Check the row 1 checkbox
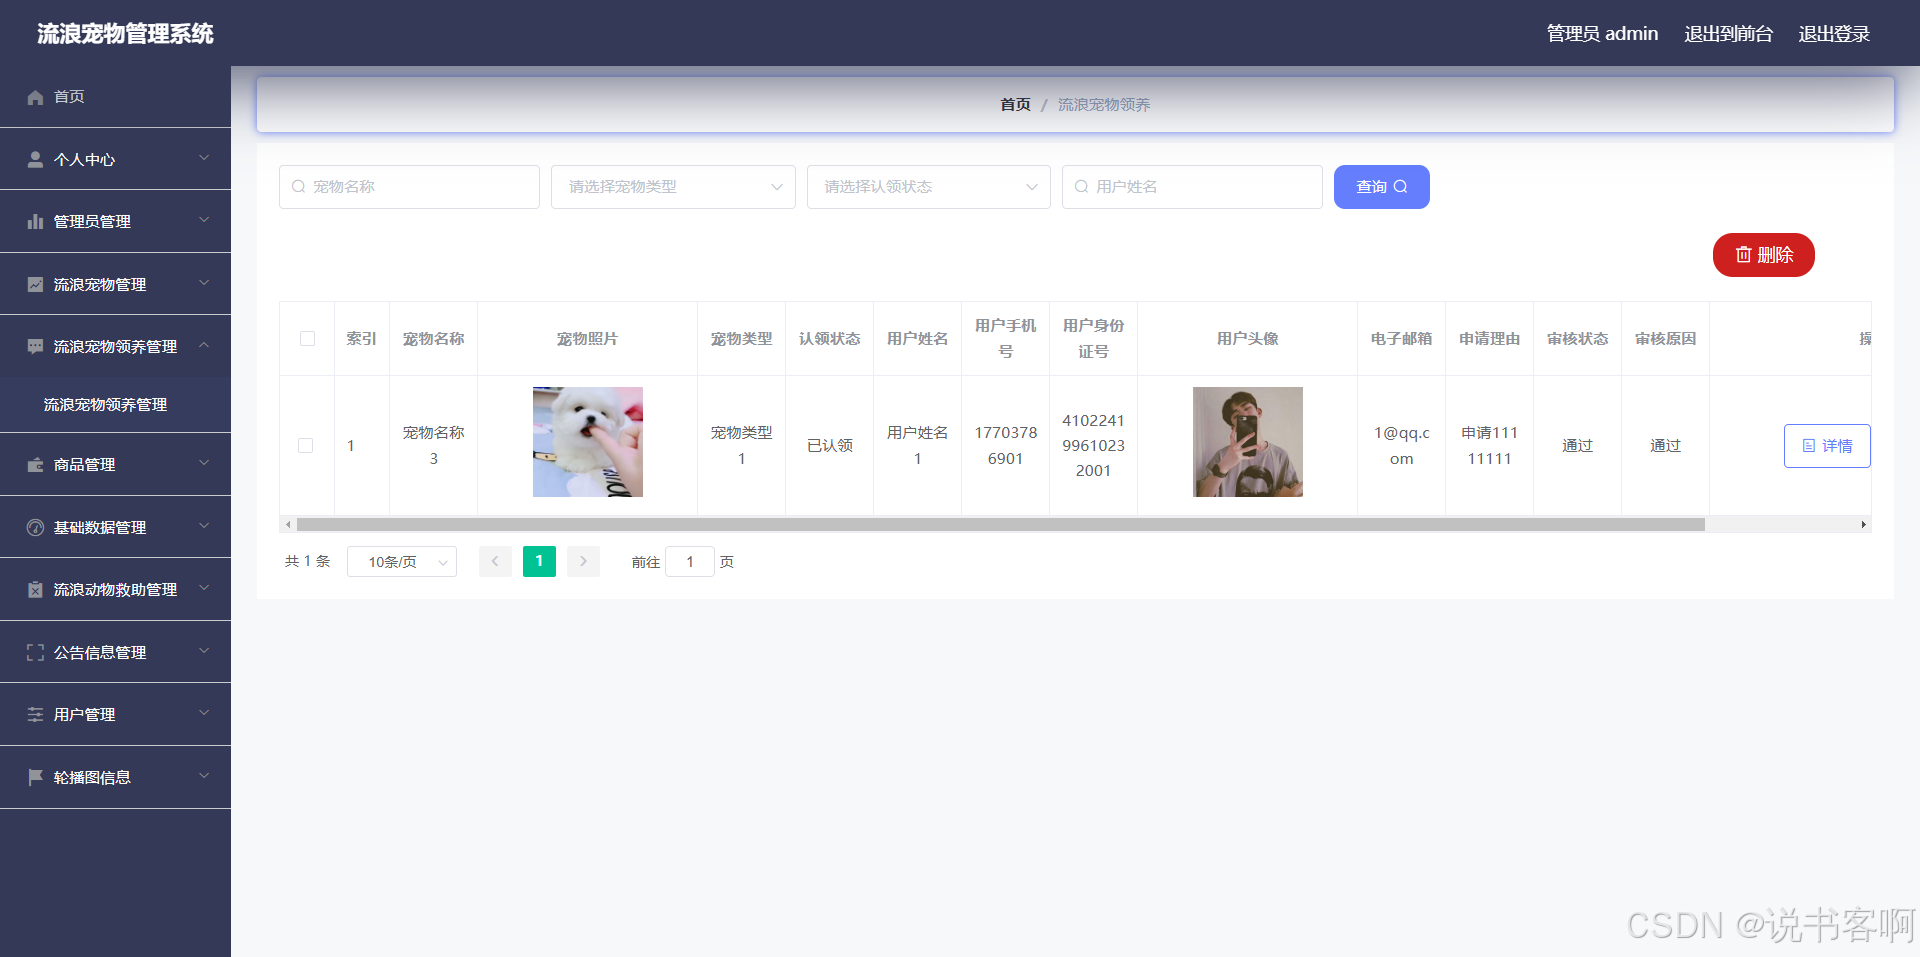The image size is (1920, 957). pos(306,446)
